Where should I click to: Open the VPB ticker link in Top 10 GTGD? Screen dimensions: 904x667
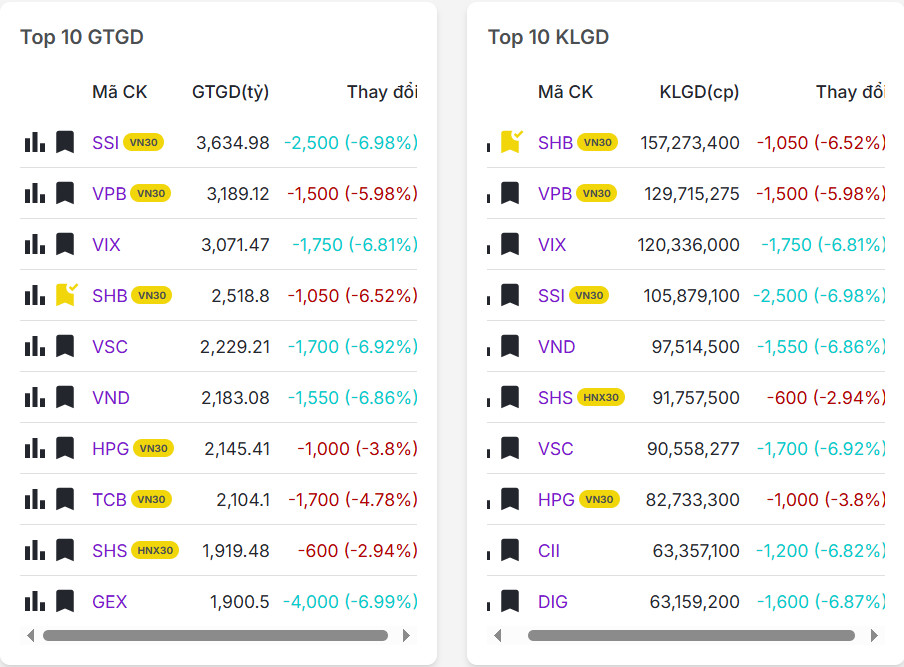click(109, 194)
